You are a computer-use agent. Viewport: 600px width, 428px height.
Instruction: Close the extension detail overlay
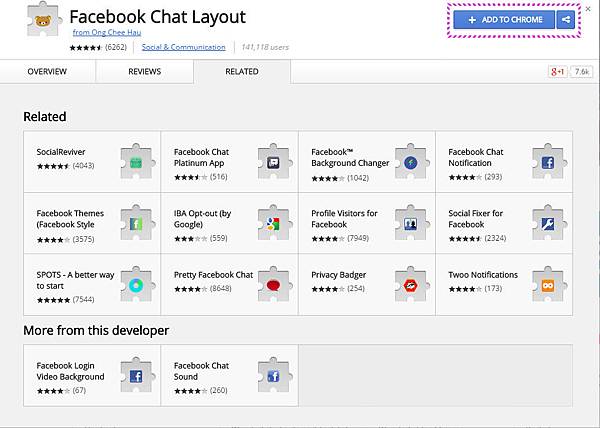coord(588,8)
